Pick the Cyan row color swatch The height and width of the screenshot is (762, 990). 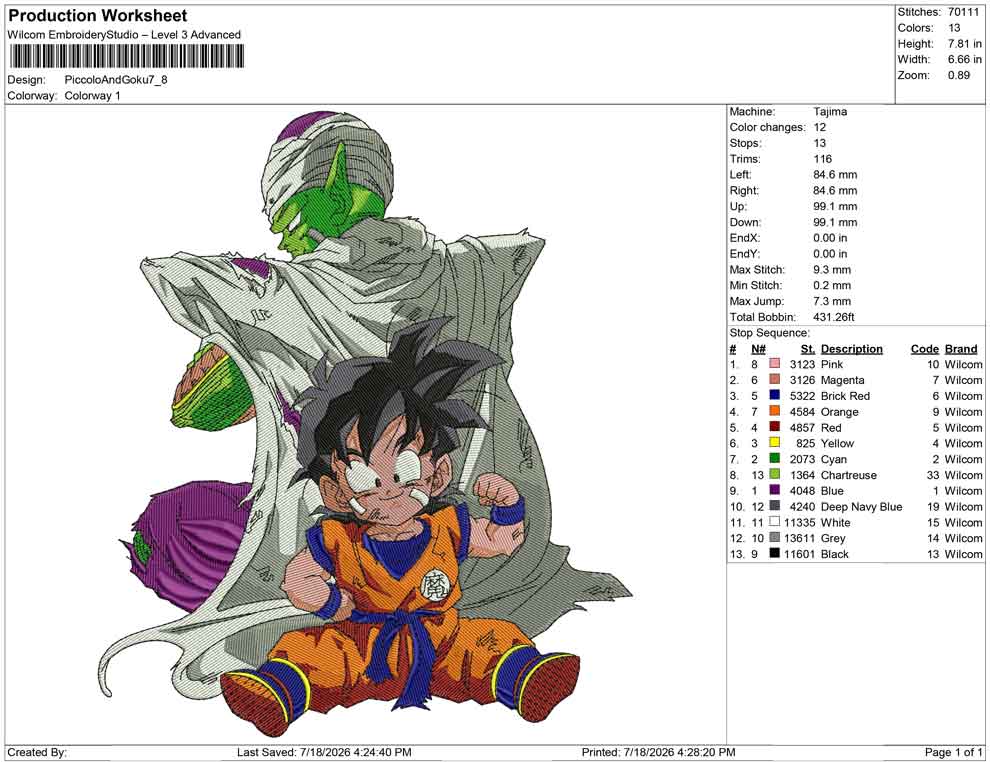[775, 458]
